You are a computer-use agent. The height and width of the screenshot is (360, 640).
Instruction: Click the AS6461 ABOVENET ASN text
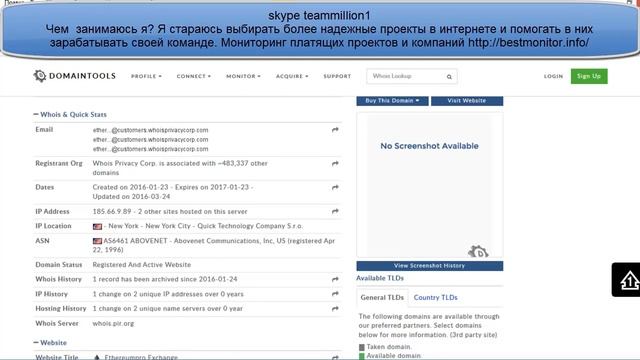(135, 241)
